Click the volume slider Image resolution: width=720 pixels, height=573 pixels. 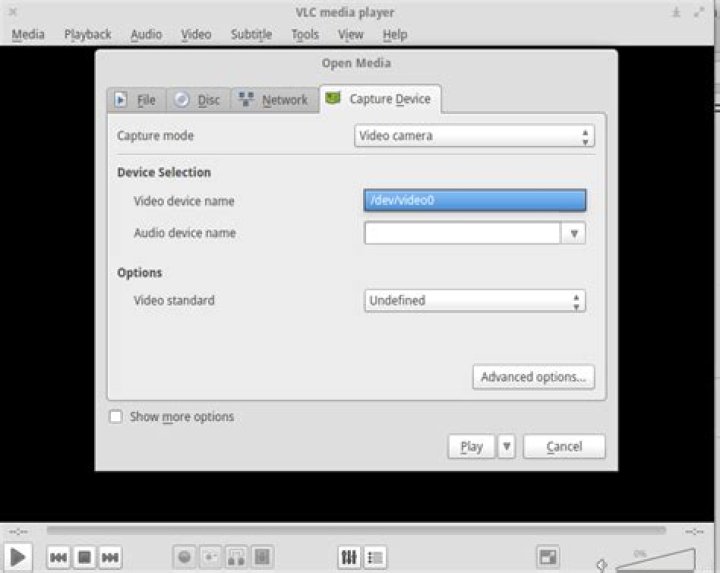[x=655, y=559]
